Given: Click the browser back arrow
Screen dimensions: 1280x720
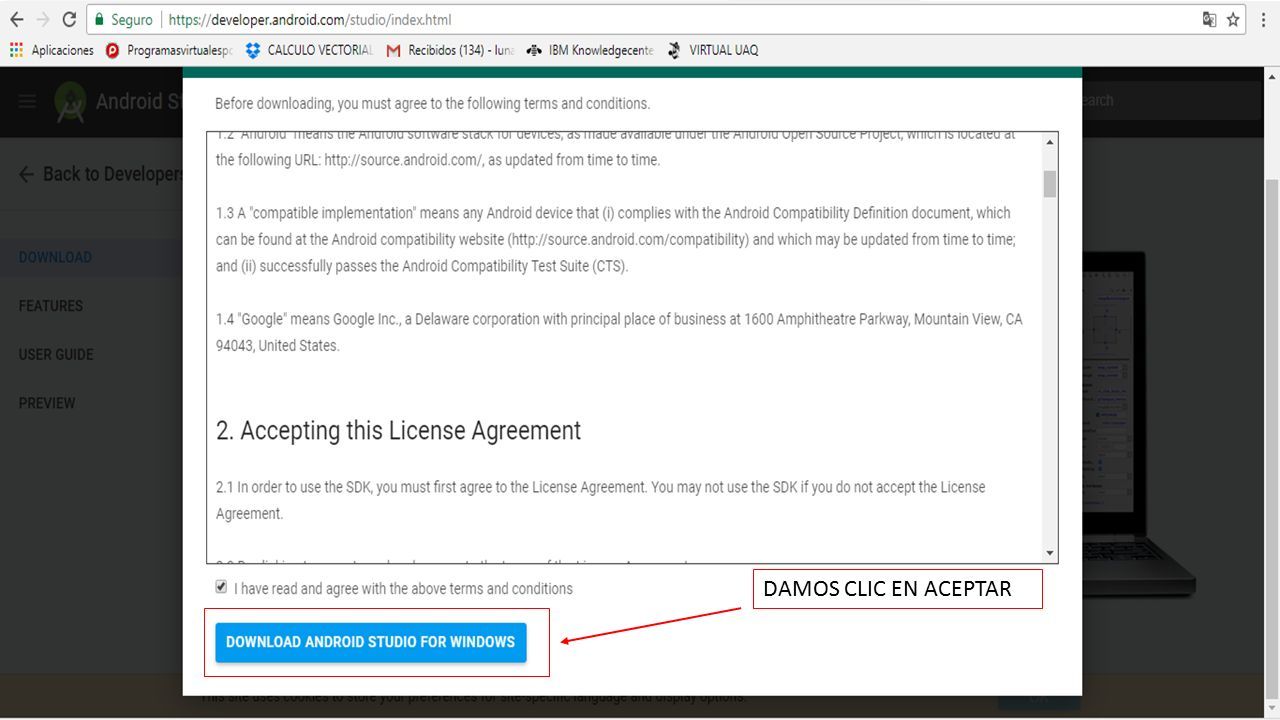Looking at the screenshot, I should click(17, 19).
